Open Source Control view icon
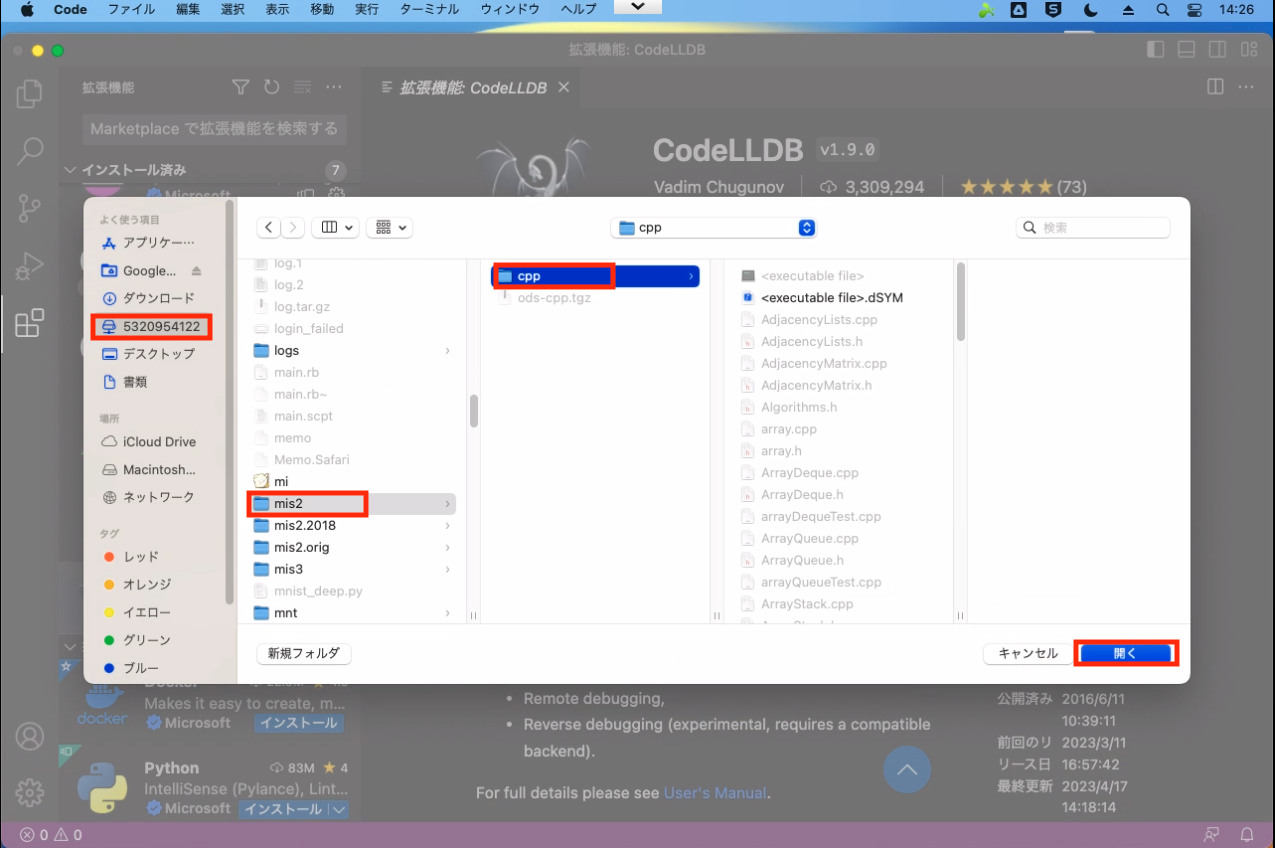The width and height of the screenshot is (1275, 848). pyautogui.click(x=30, y=209)
